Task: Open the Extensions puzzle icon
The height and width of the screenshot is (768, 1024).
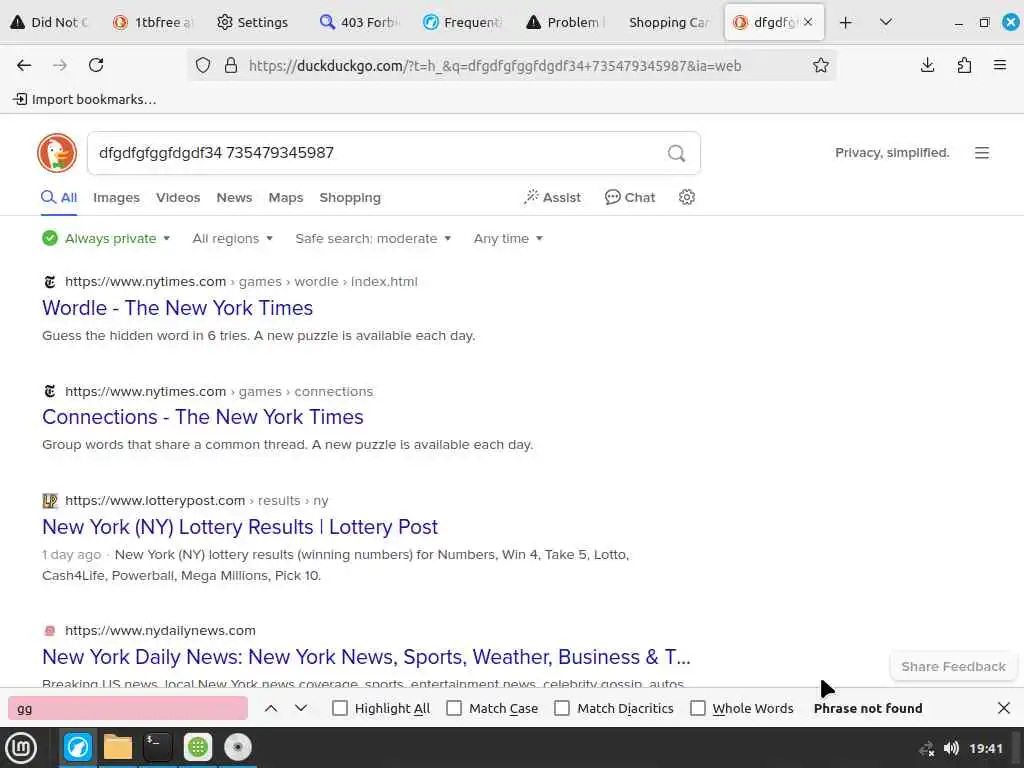Action: [964, 65]
